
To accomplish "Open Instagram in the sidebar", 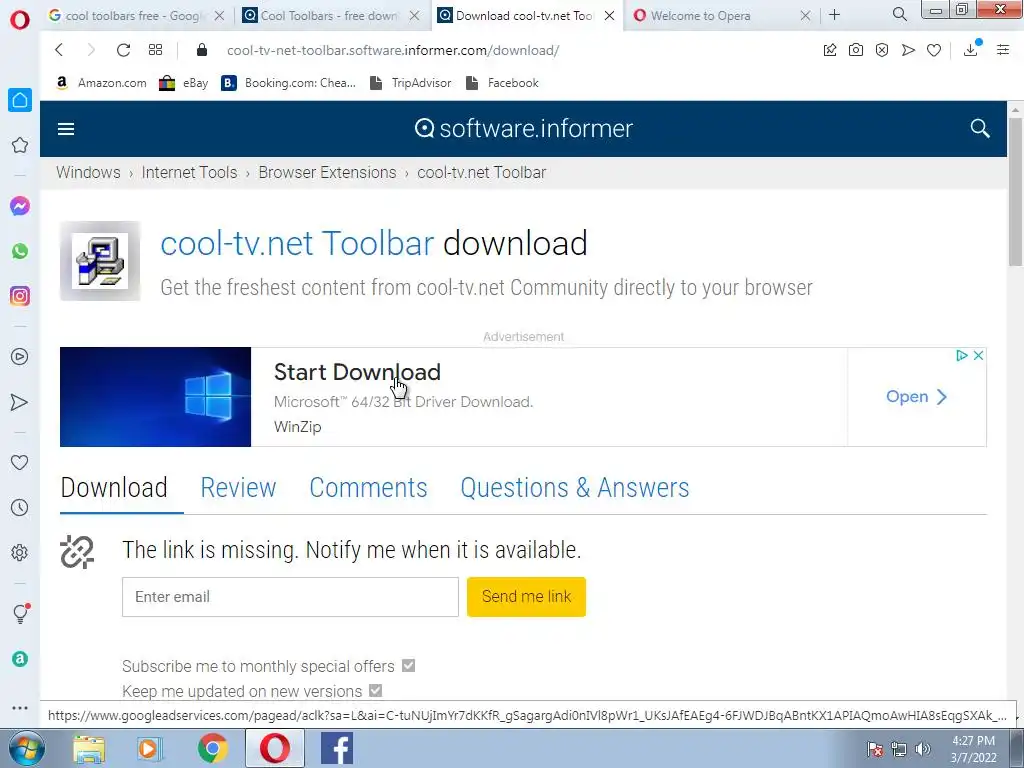I will point(20,296).
